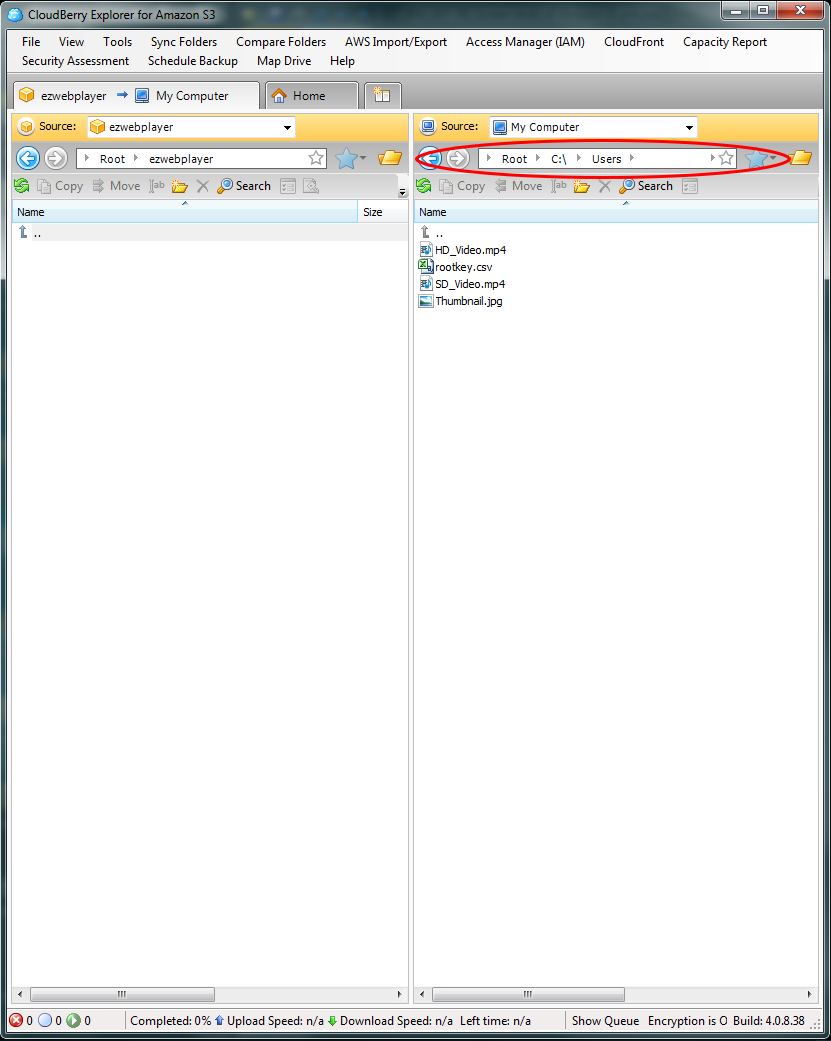This screenshot has height=1041, width=831.
Task: Click Users segment in right path
Action: point(607,159)
